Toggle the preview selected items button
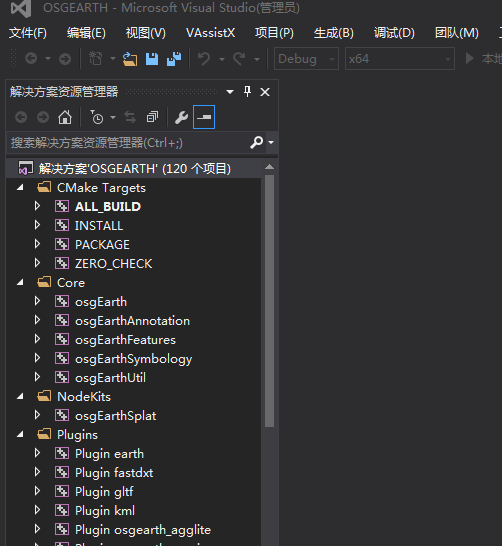502x546 pixels. click(x=204, y=117)
